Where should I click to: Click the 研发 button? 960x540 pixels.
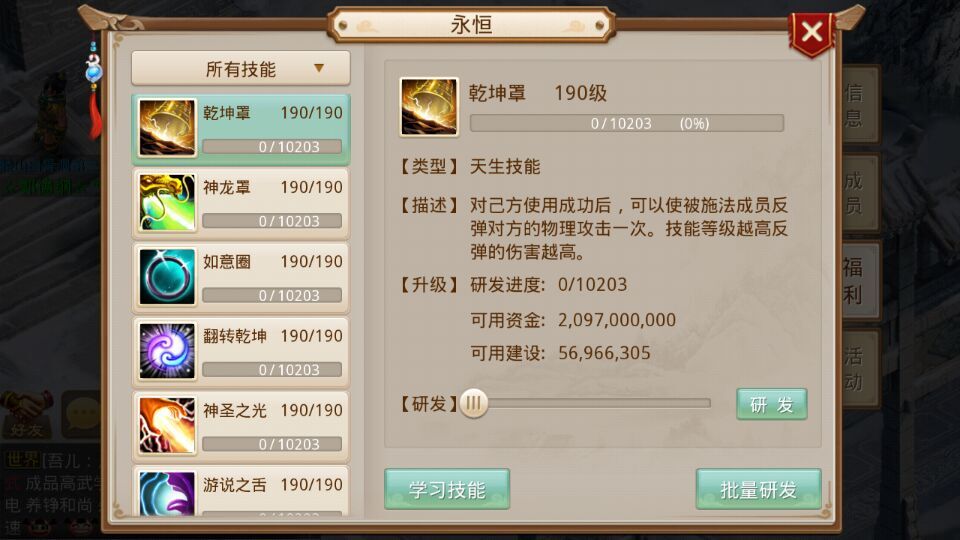pos(771,404)
